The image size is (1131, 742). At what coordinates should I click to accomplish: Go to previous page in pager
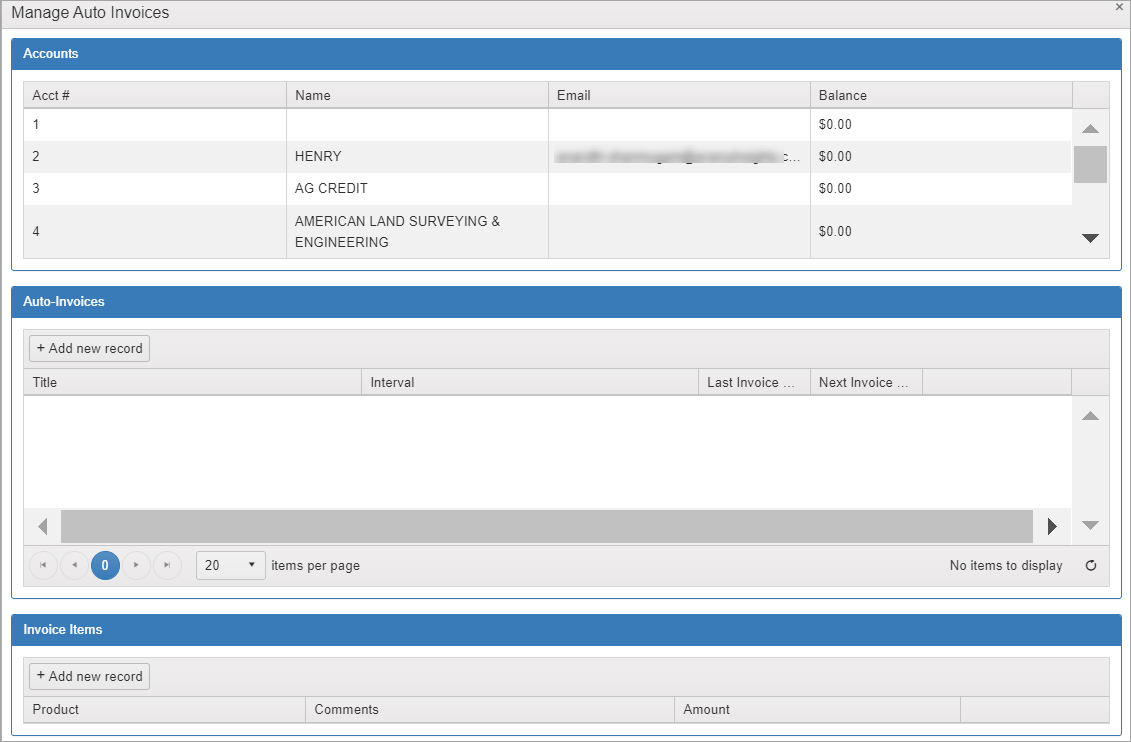point(74,566)
